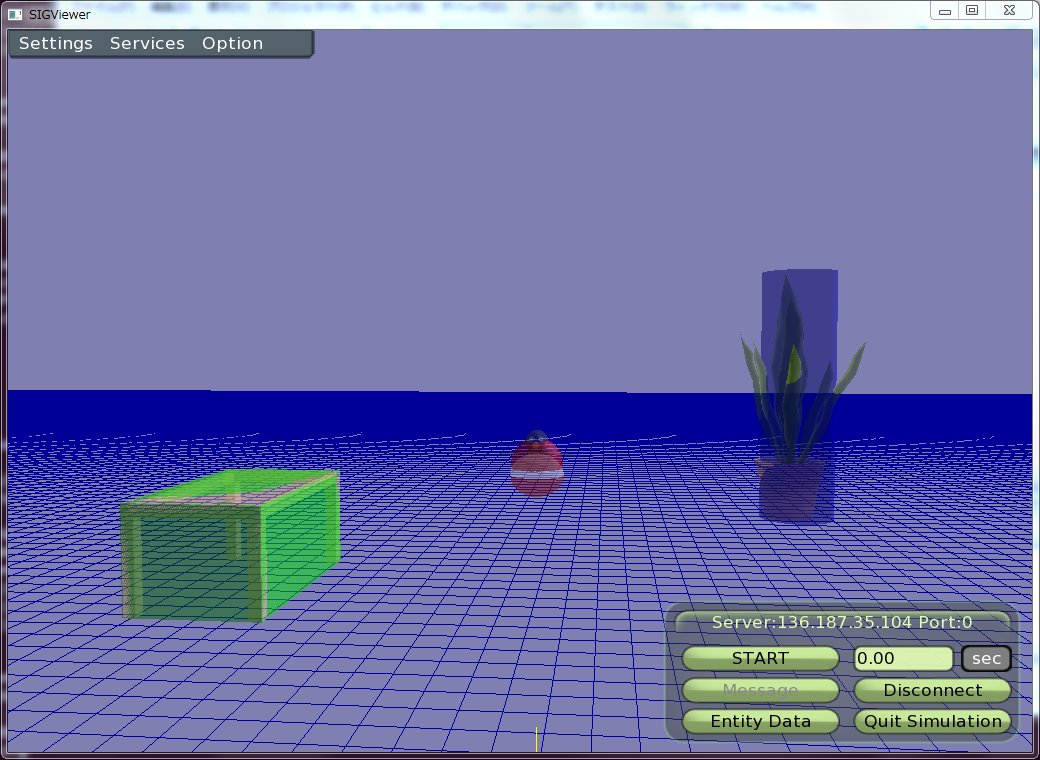Click the simulation time field showing 0.00

pos(903,658)
